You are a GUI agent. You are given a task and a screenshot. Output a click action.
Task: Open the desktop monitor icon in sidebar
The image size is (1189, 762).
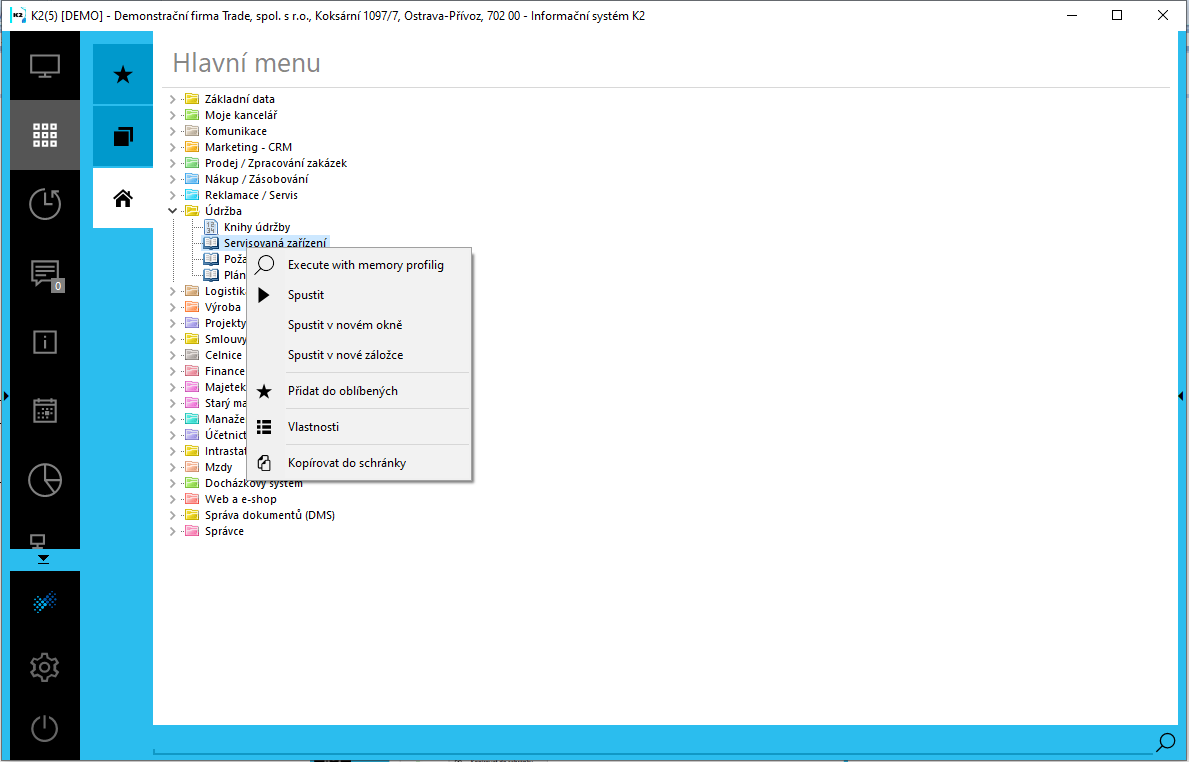click(45, 65)
